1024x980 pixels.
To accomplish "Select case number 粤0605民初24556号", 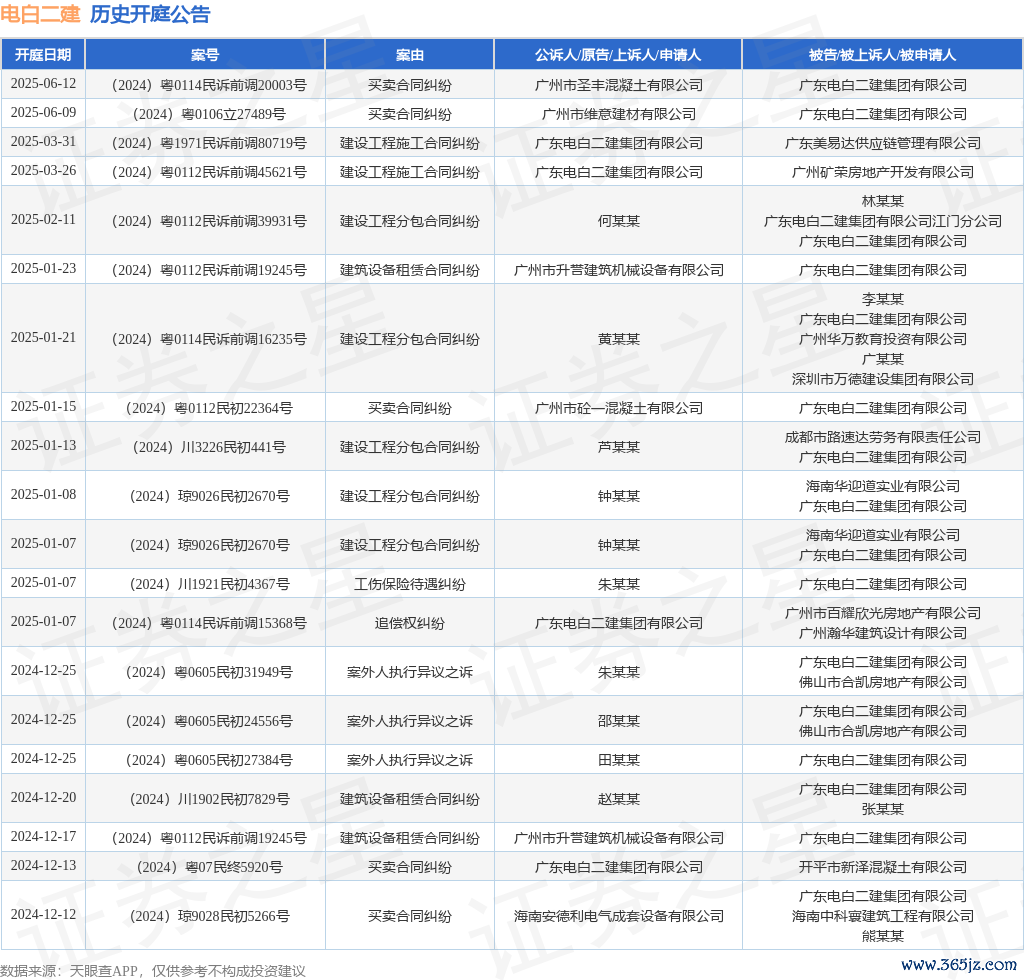I will [209, 721].
